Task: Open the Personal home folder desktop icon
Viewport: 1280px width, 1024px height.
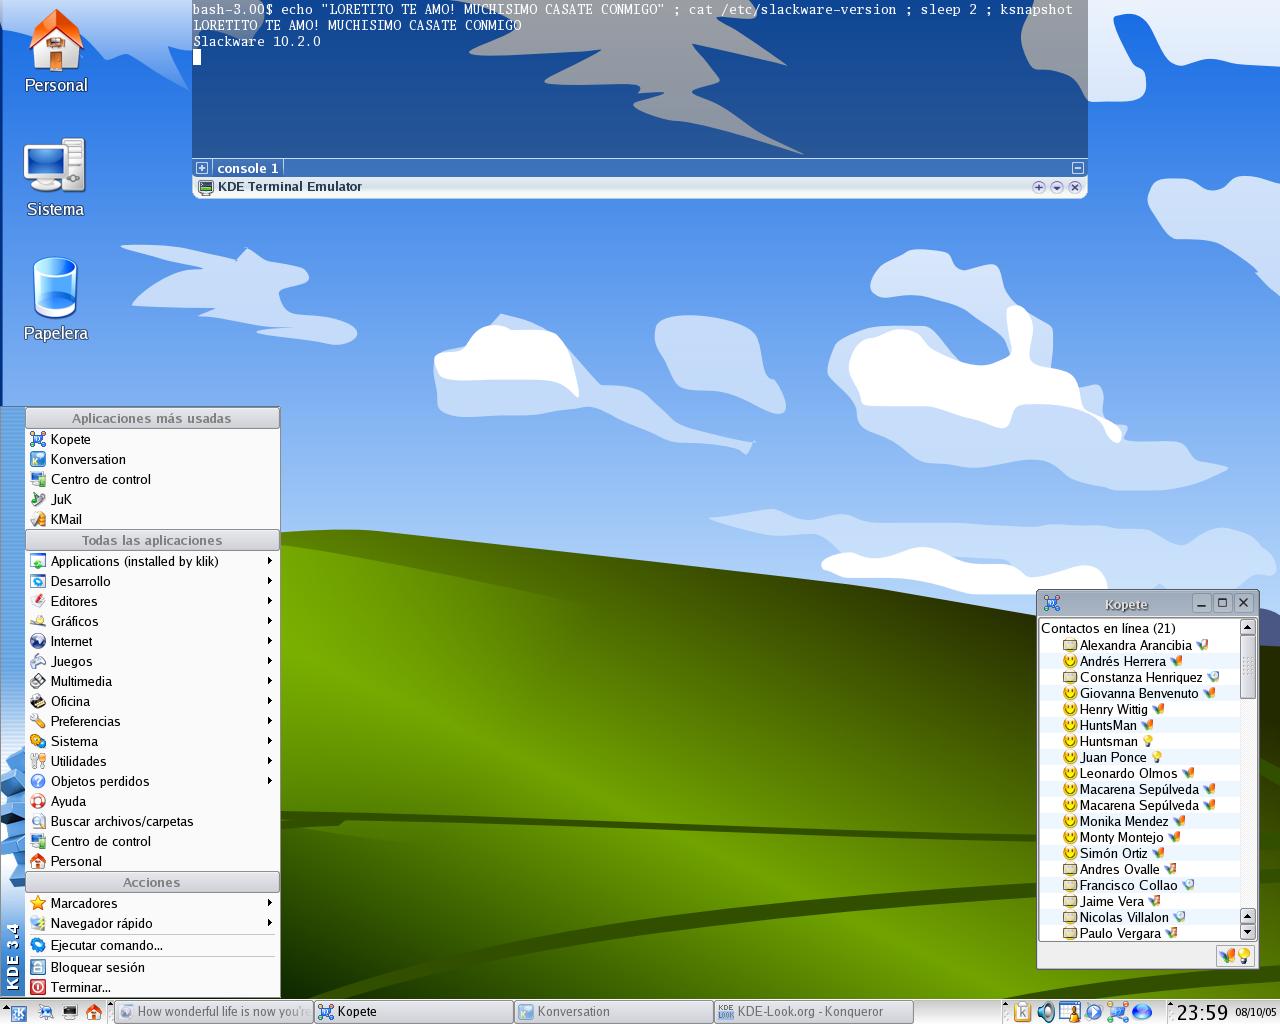Action: point(56,52)
